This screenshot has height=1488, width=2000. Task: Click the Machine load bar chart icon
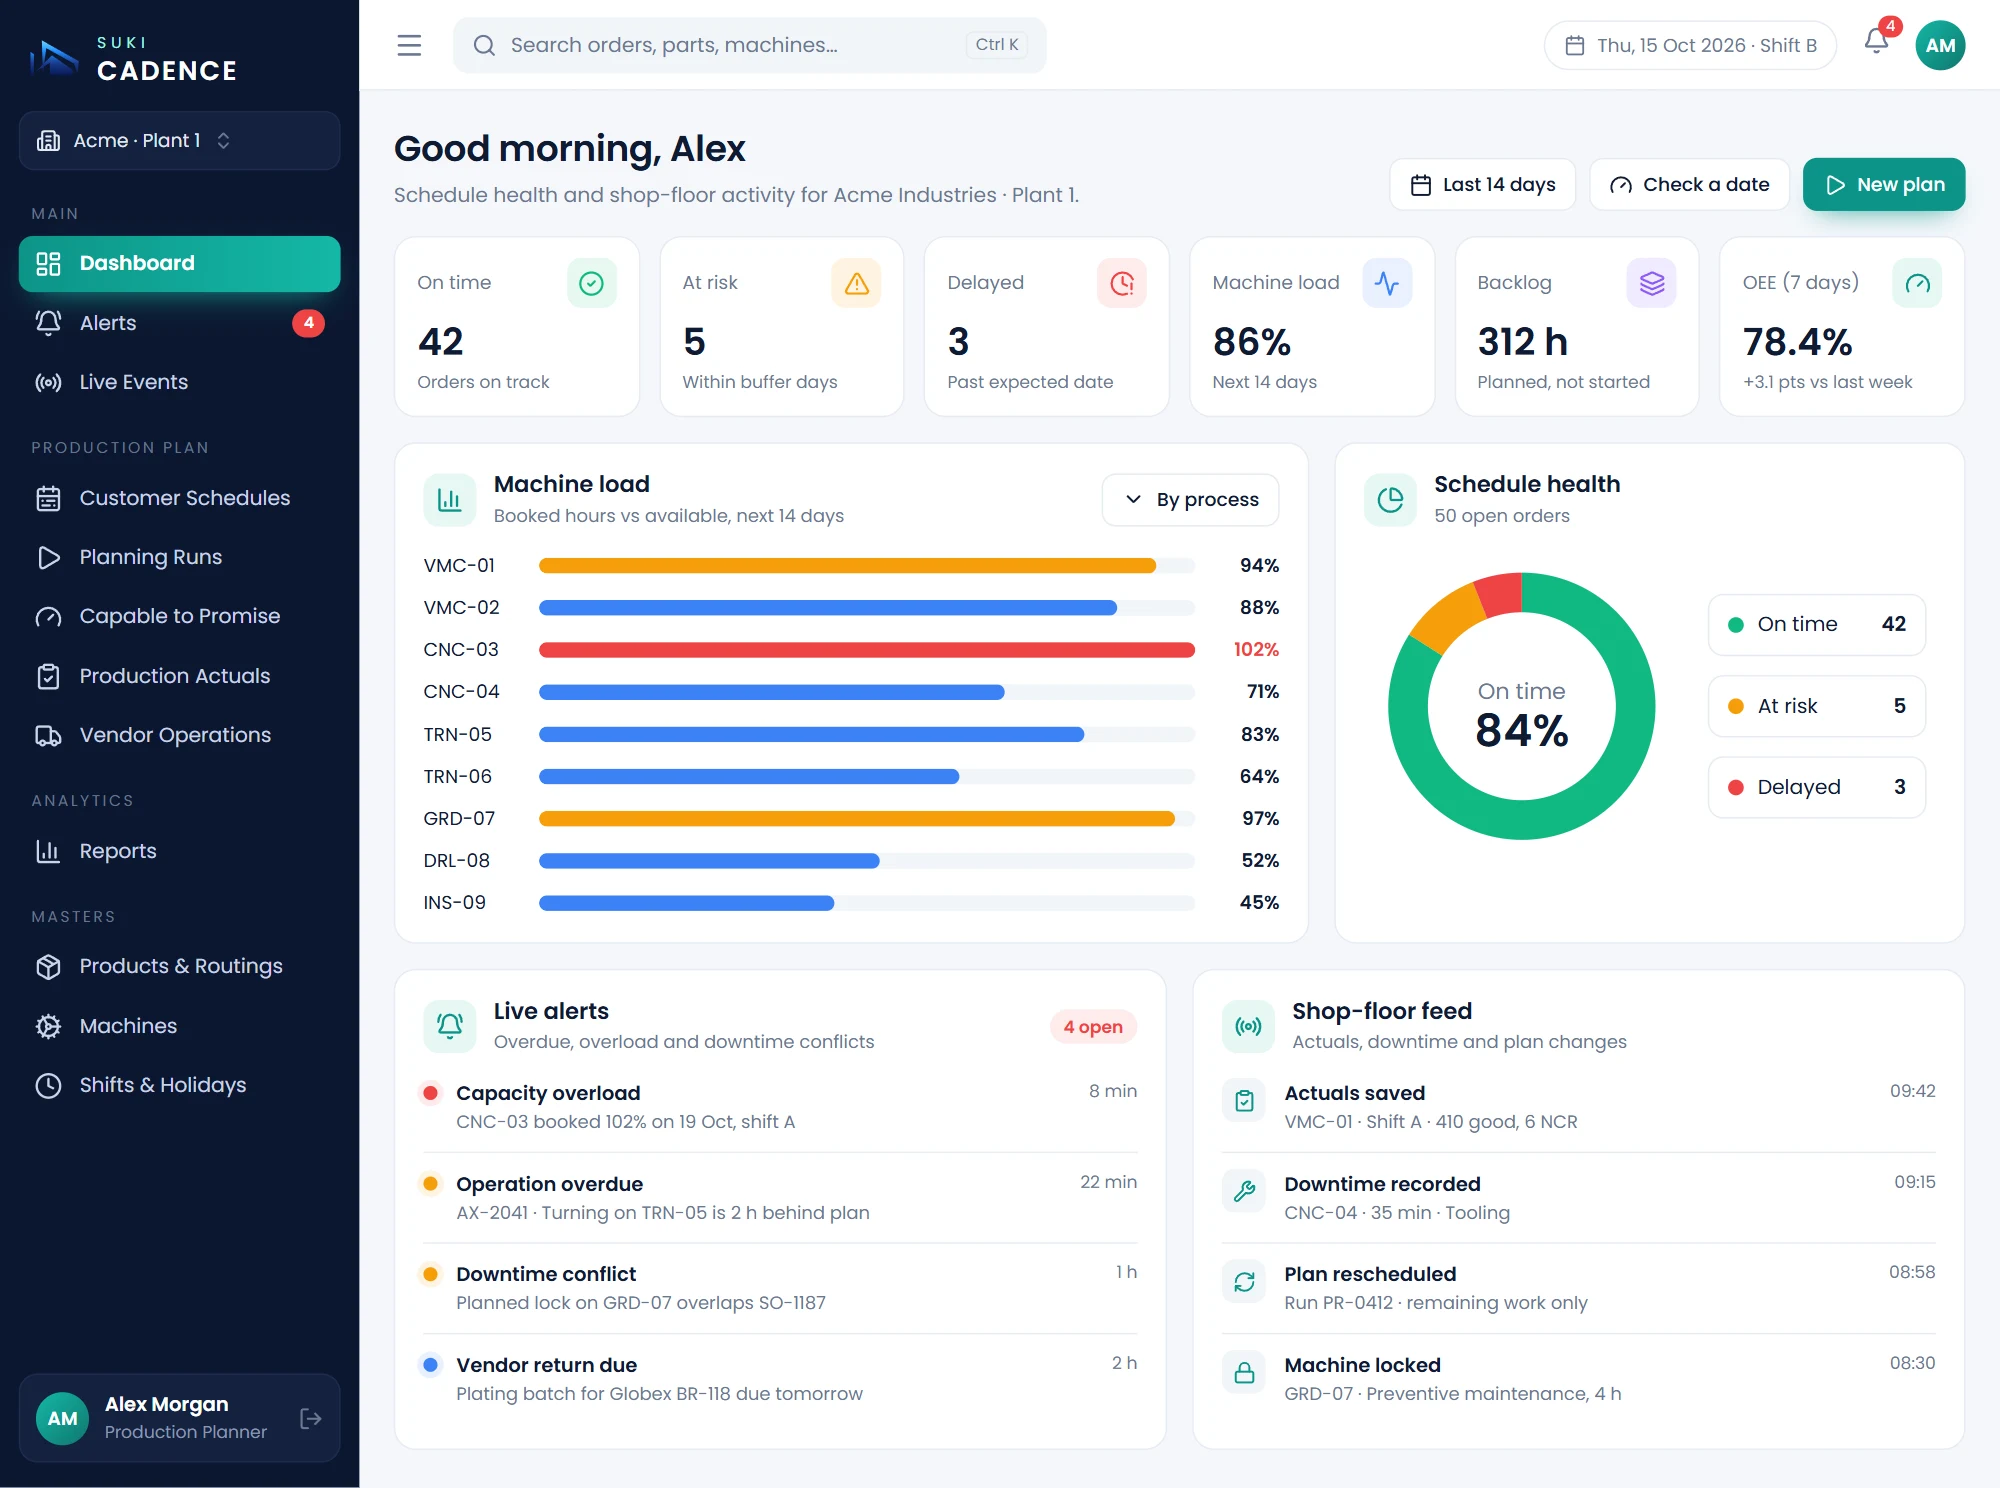pos(449,499)
